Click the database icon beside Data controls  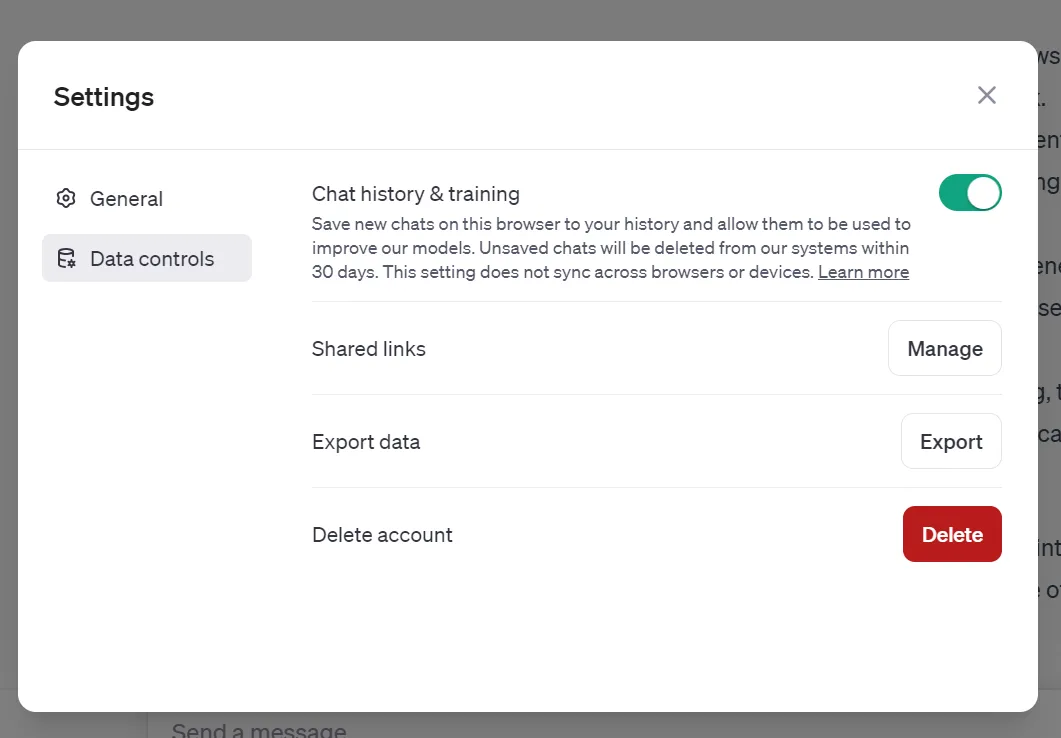[x=66, y=259]
